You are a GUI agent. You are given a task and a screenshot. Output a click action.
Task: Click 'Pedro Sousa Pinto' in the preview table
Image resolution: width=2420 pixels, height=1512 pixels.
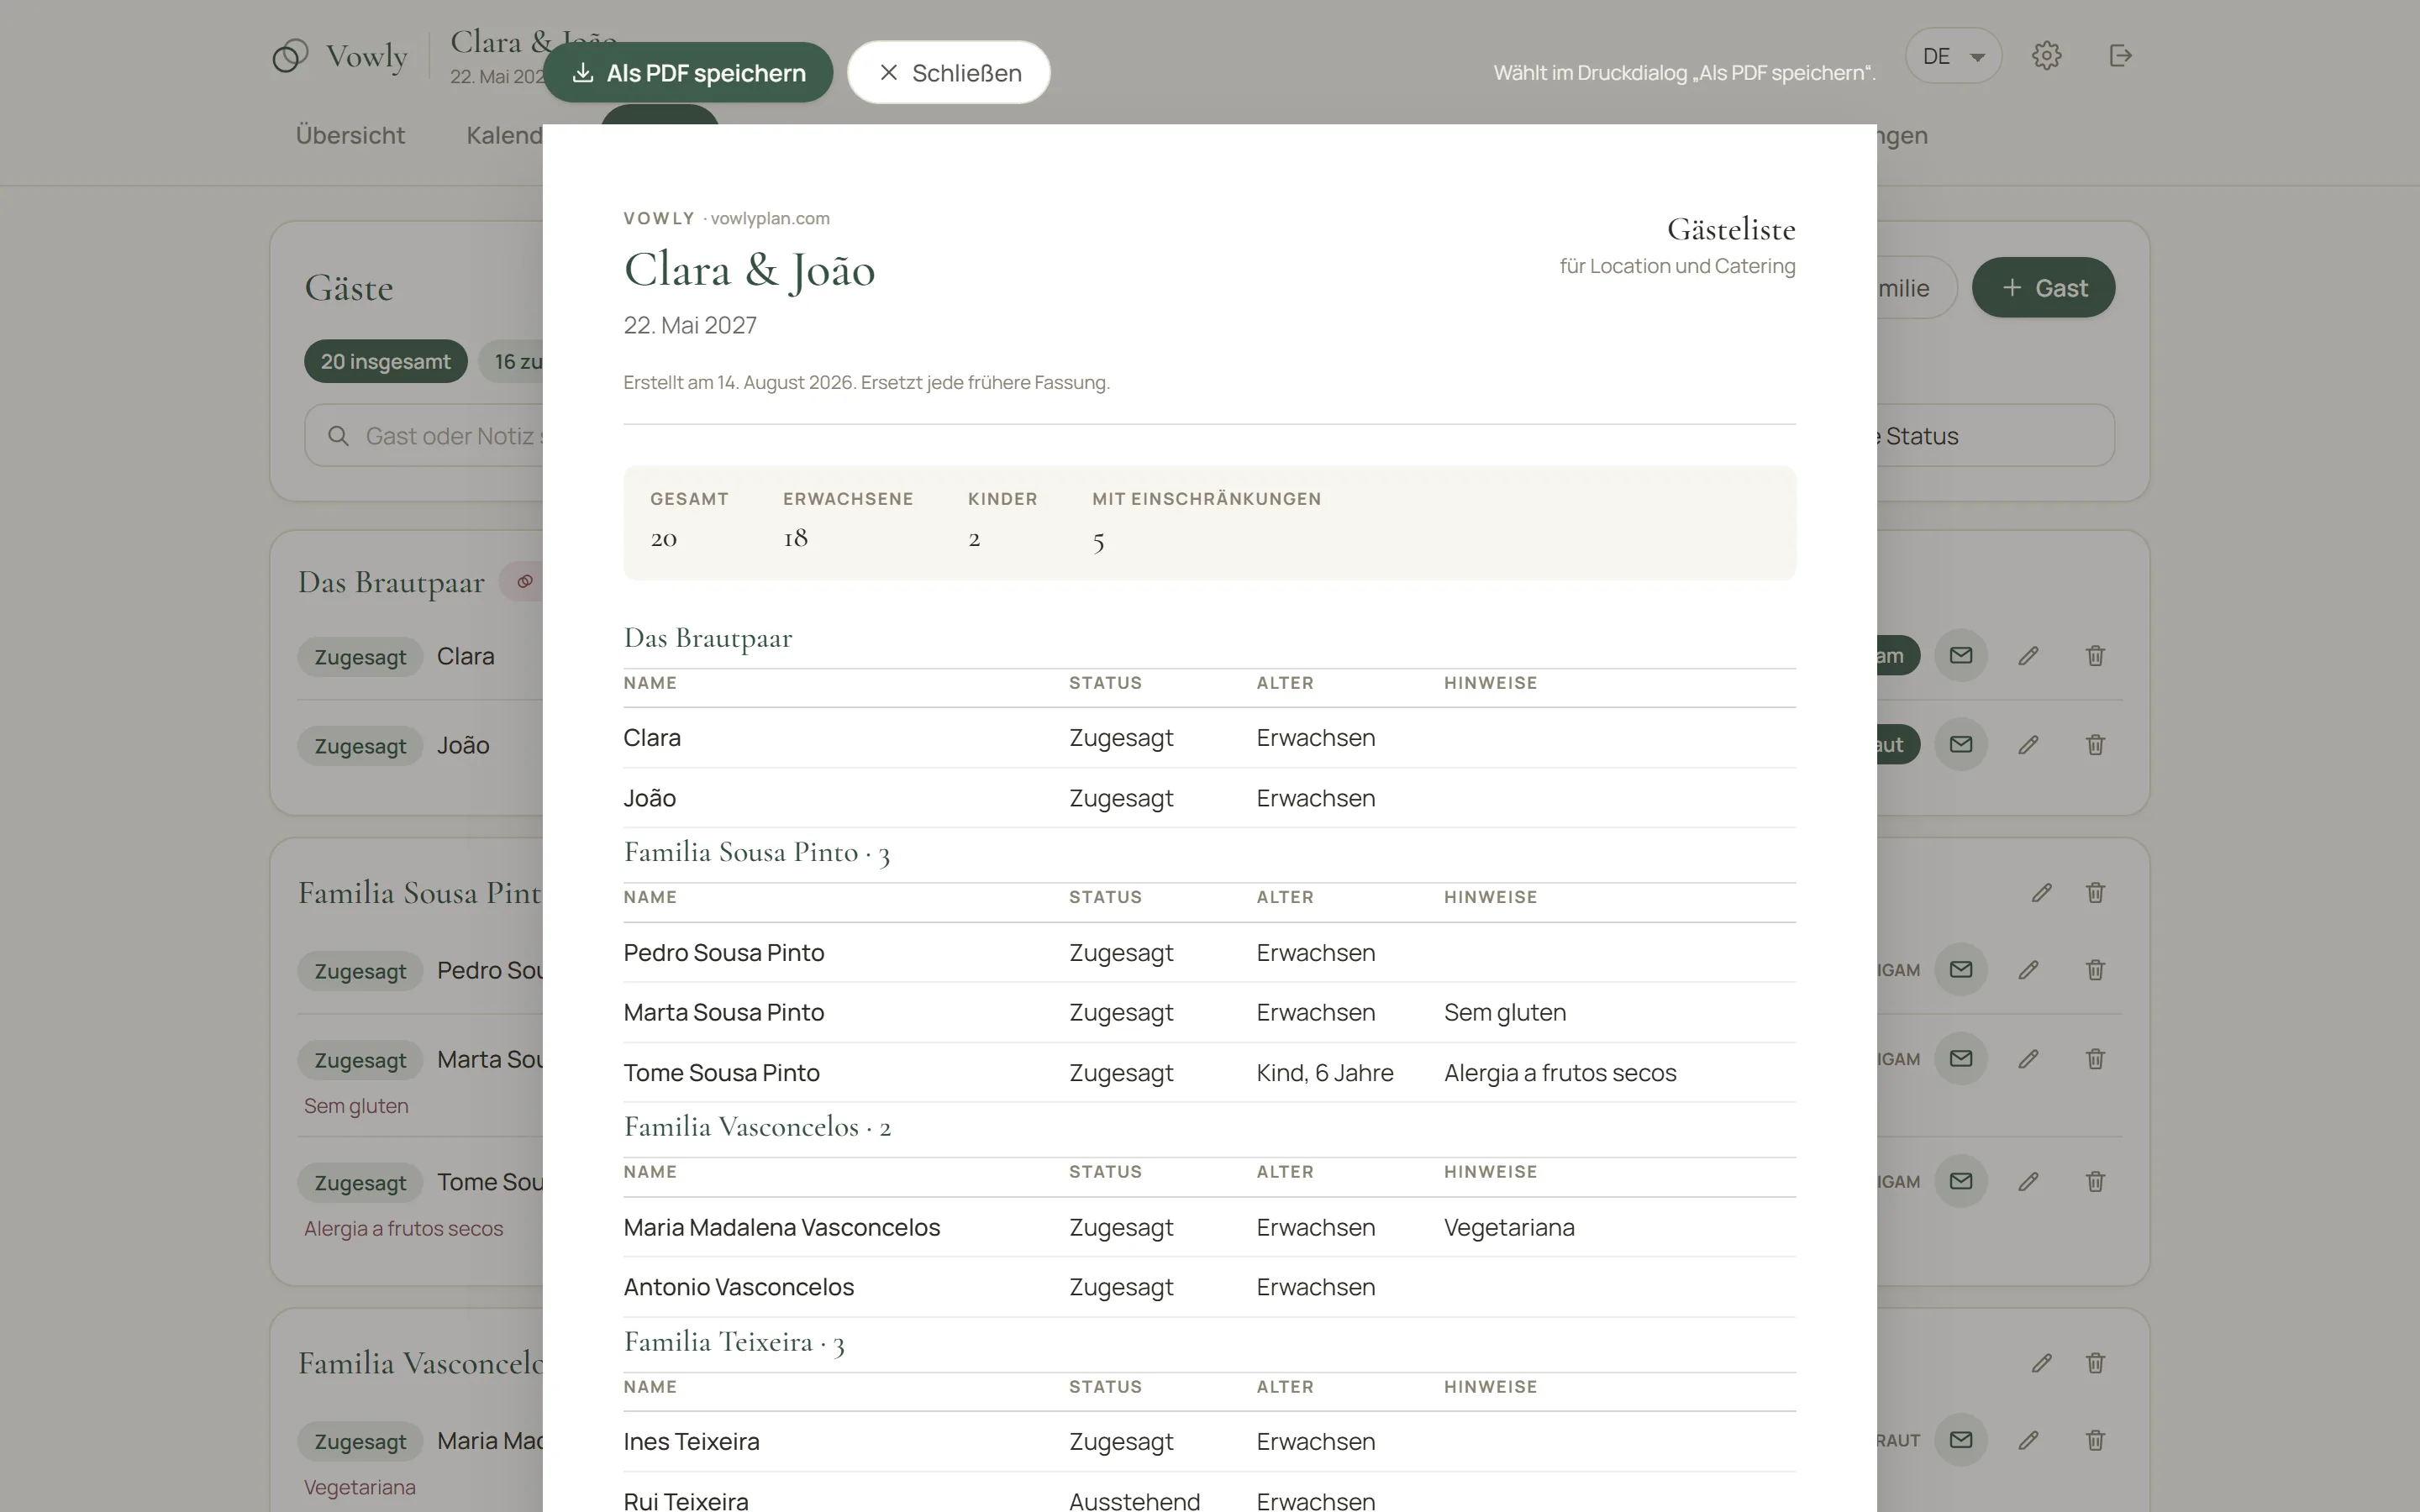tap(724, 953)
